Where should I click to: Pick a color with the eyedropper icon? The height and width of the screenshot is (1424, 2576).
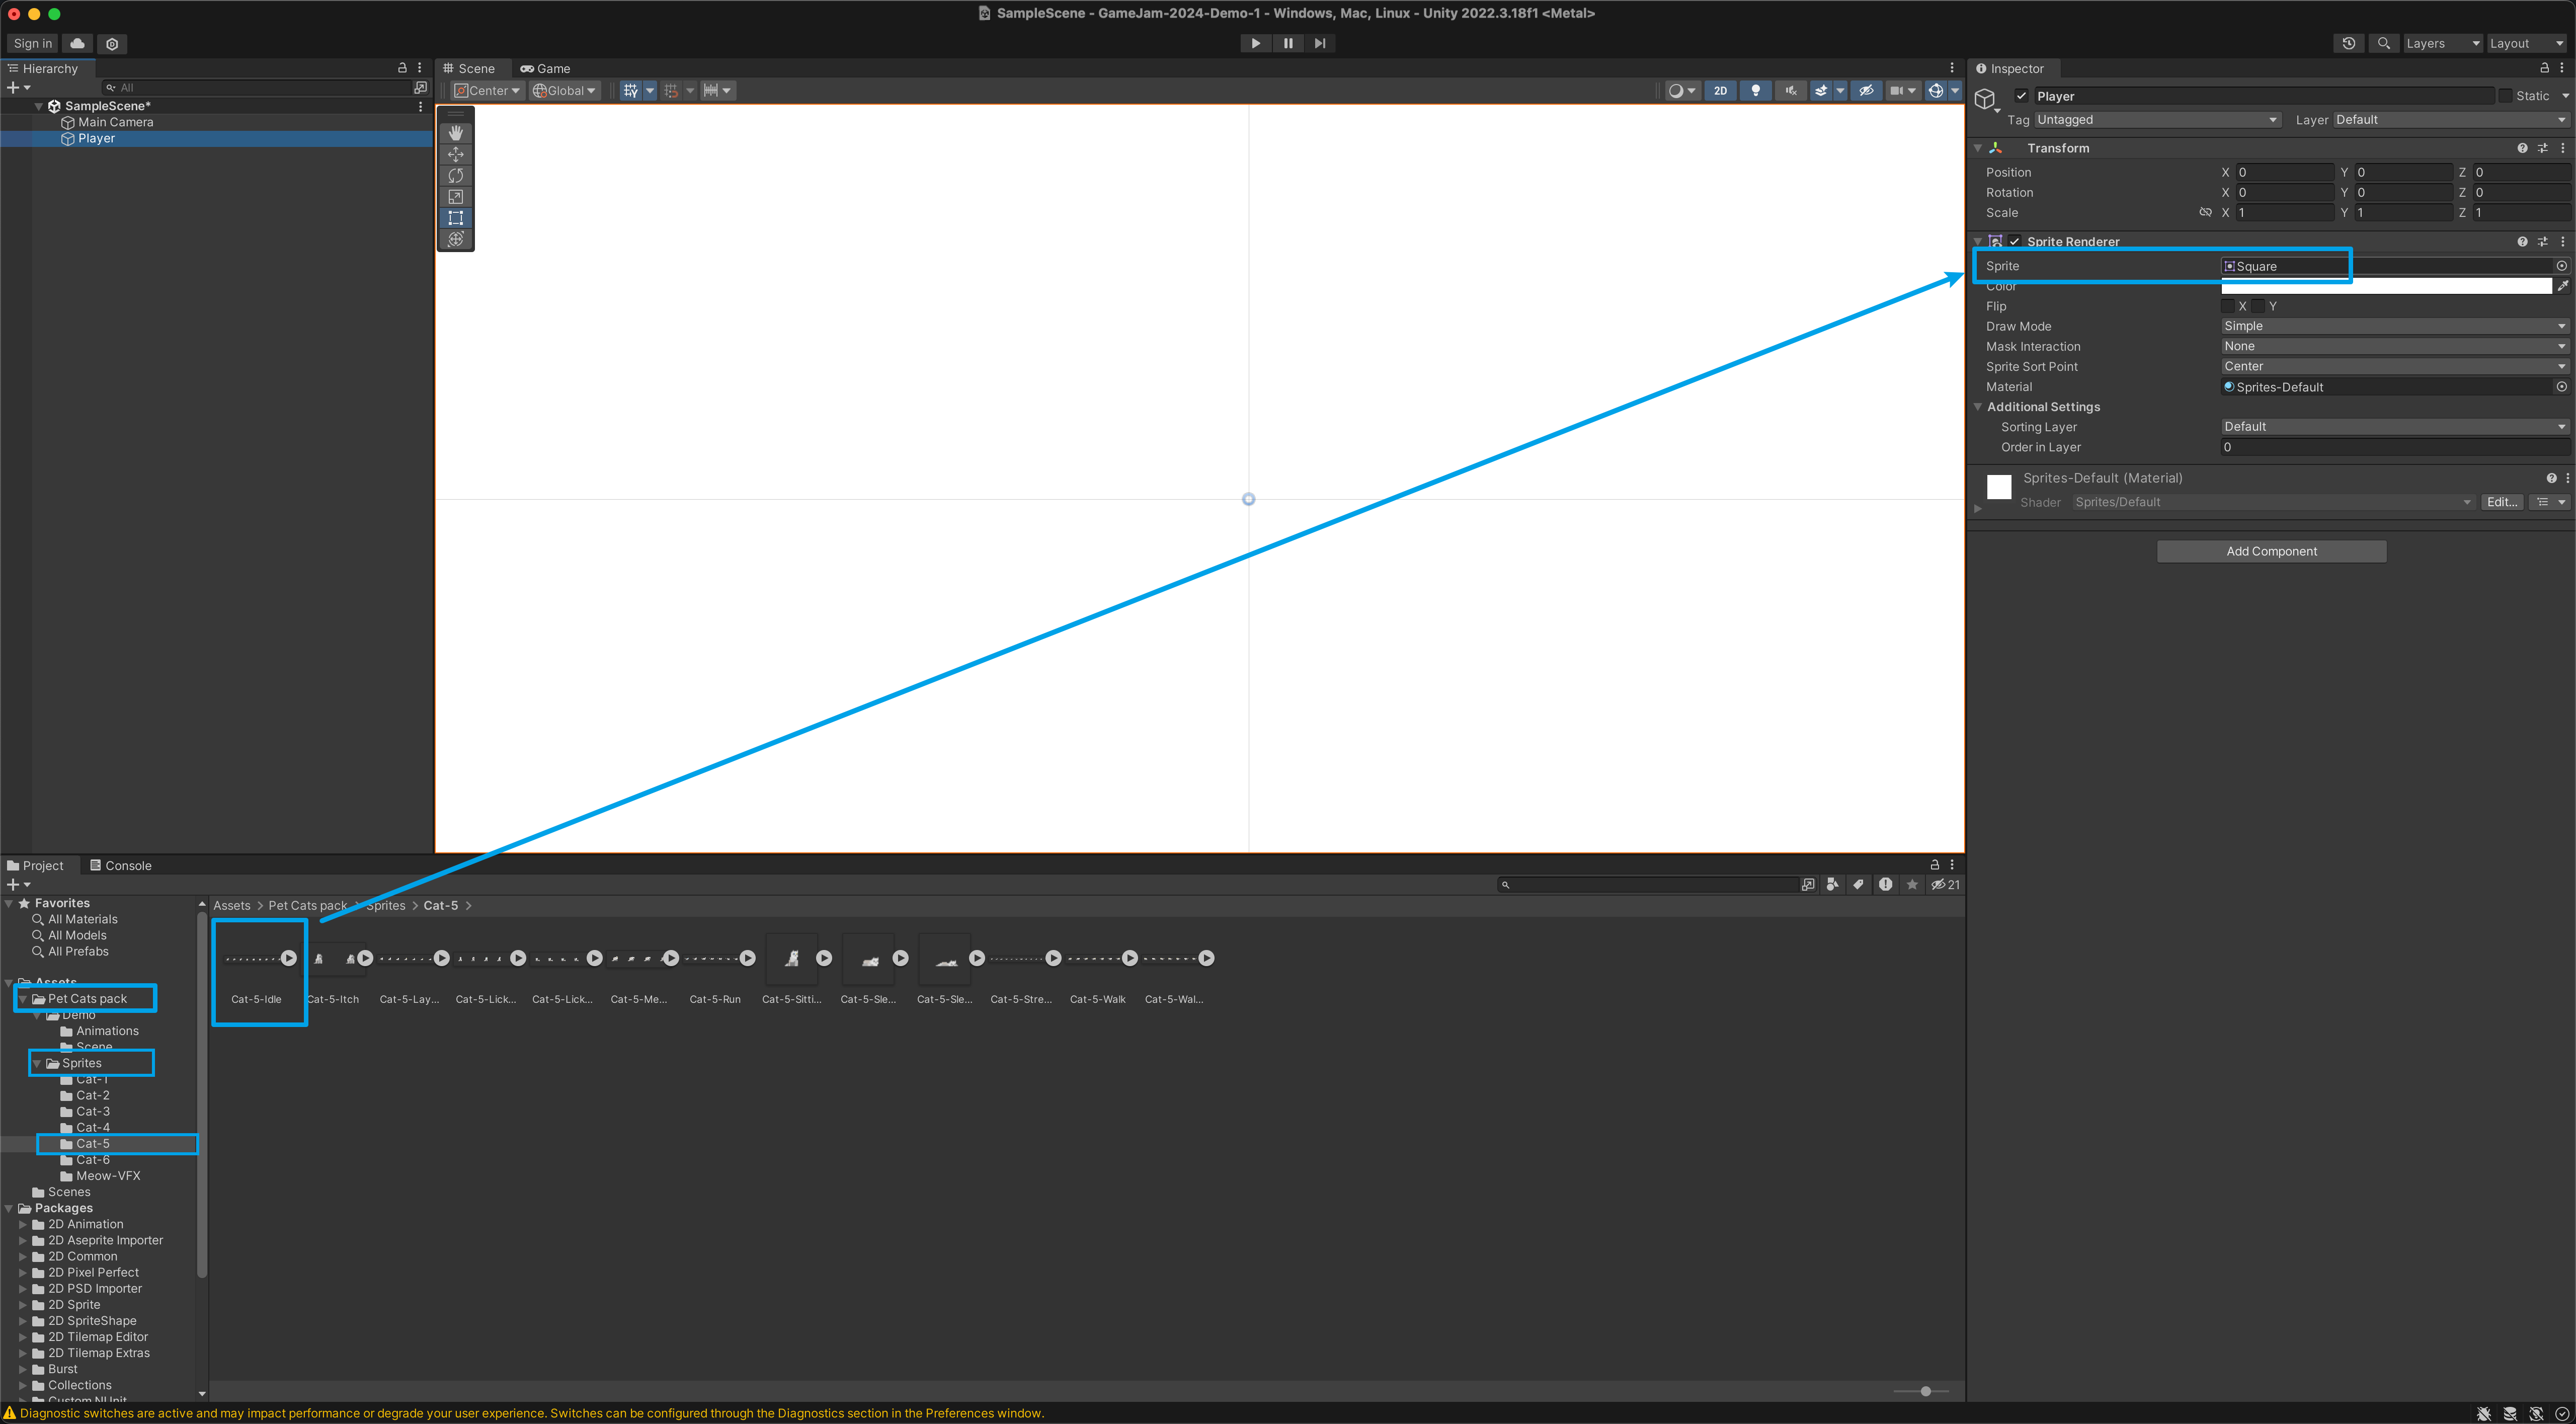pyautogui.click(x=2563, y=286)
